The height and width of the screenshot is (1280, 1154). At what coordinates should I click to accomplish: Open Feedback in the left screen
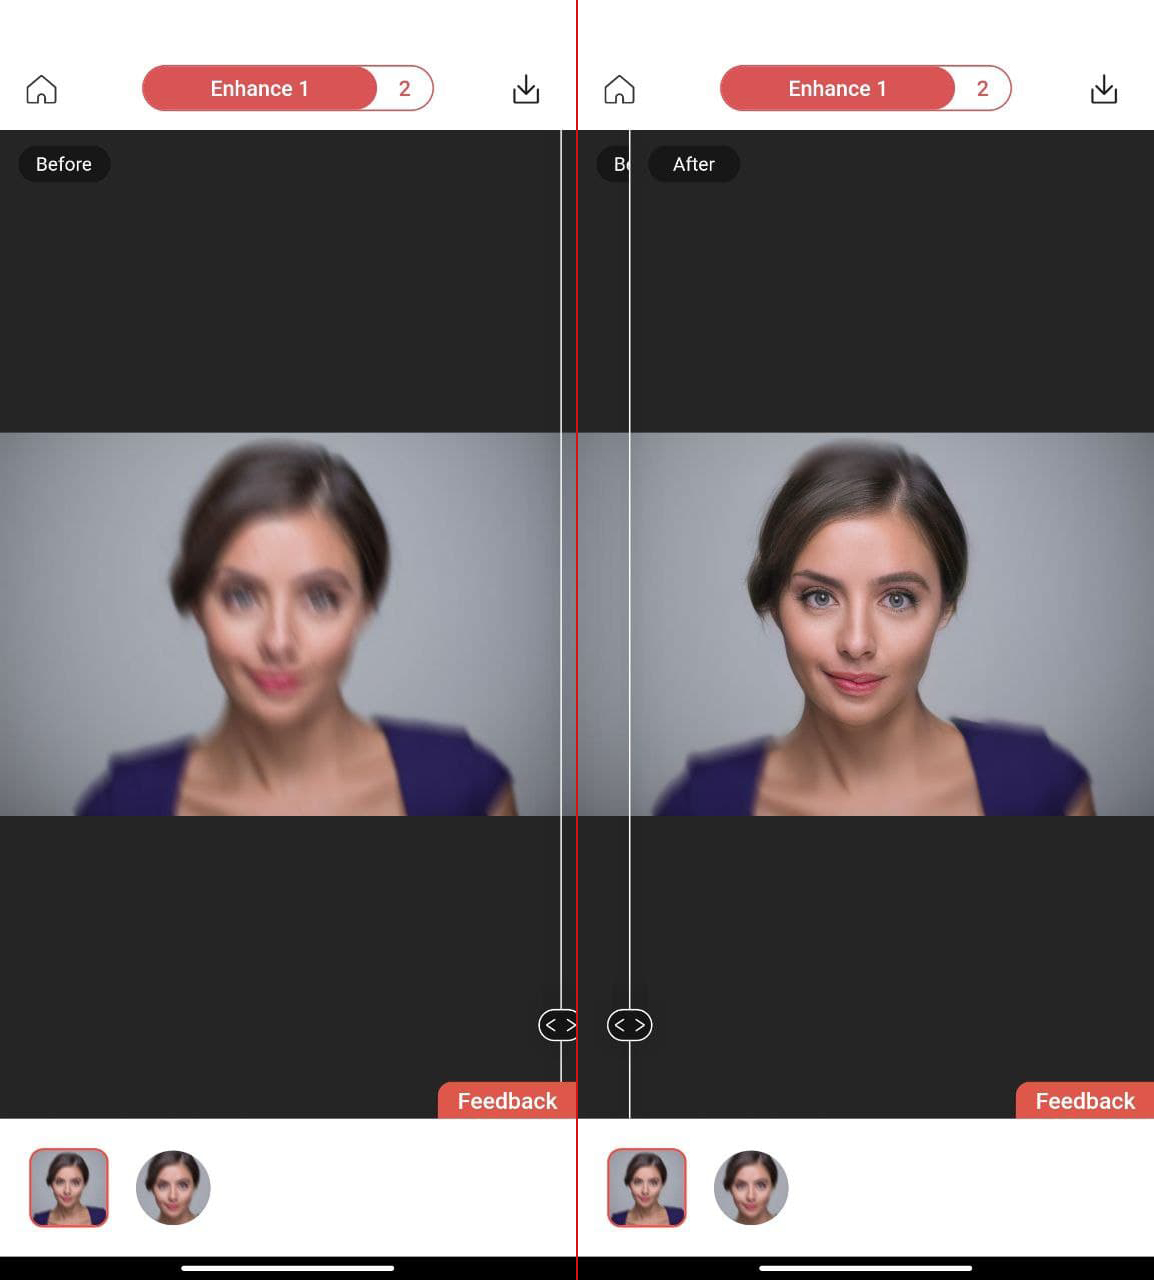507,1101
